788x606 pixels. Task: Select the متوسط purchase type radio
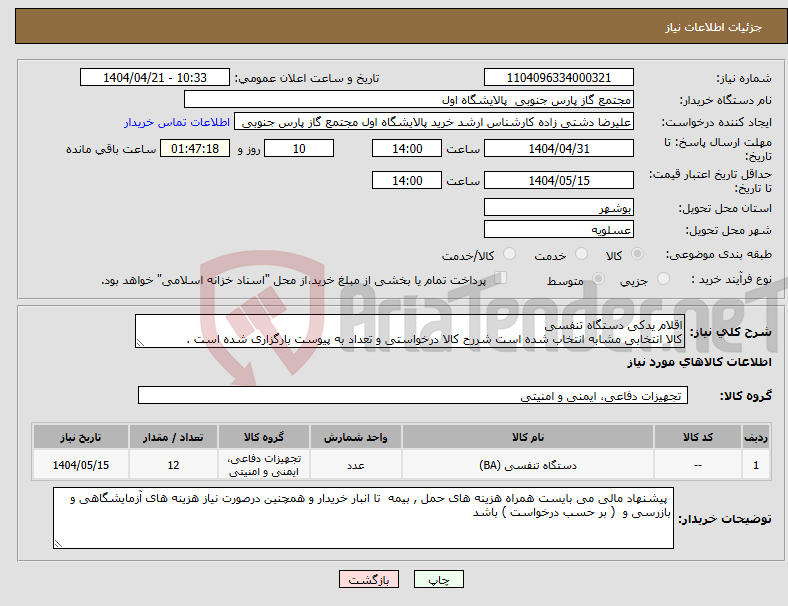598,279
